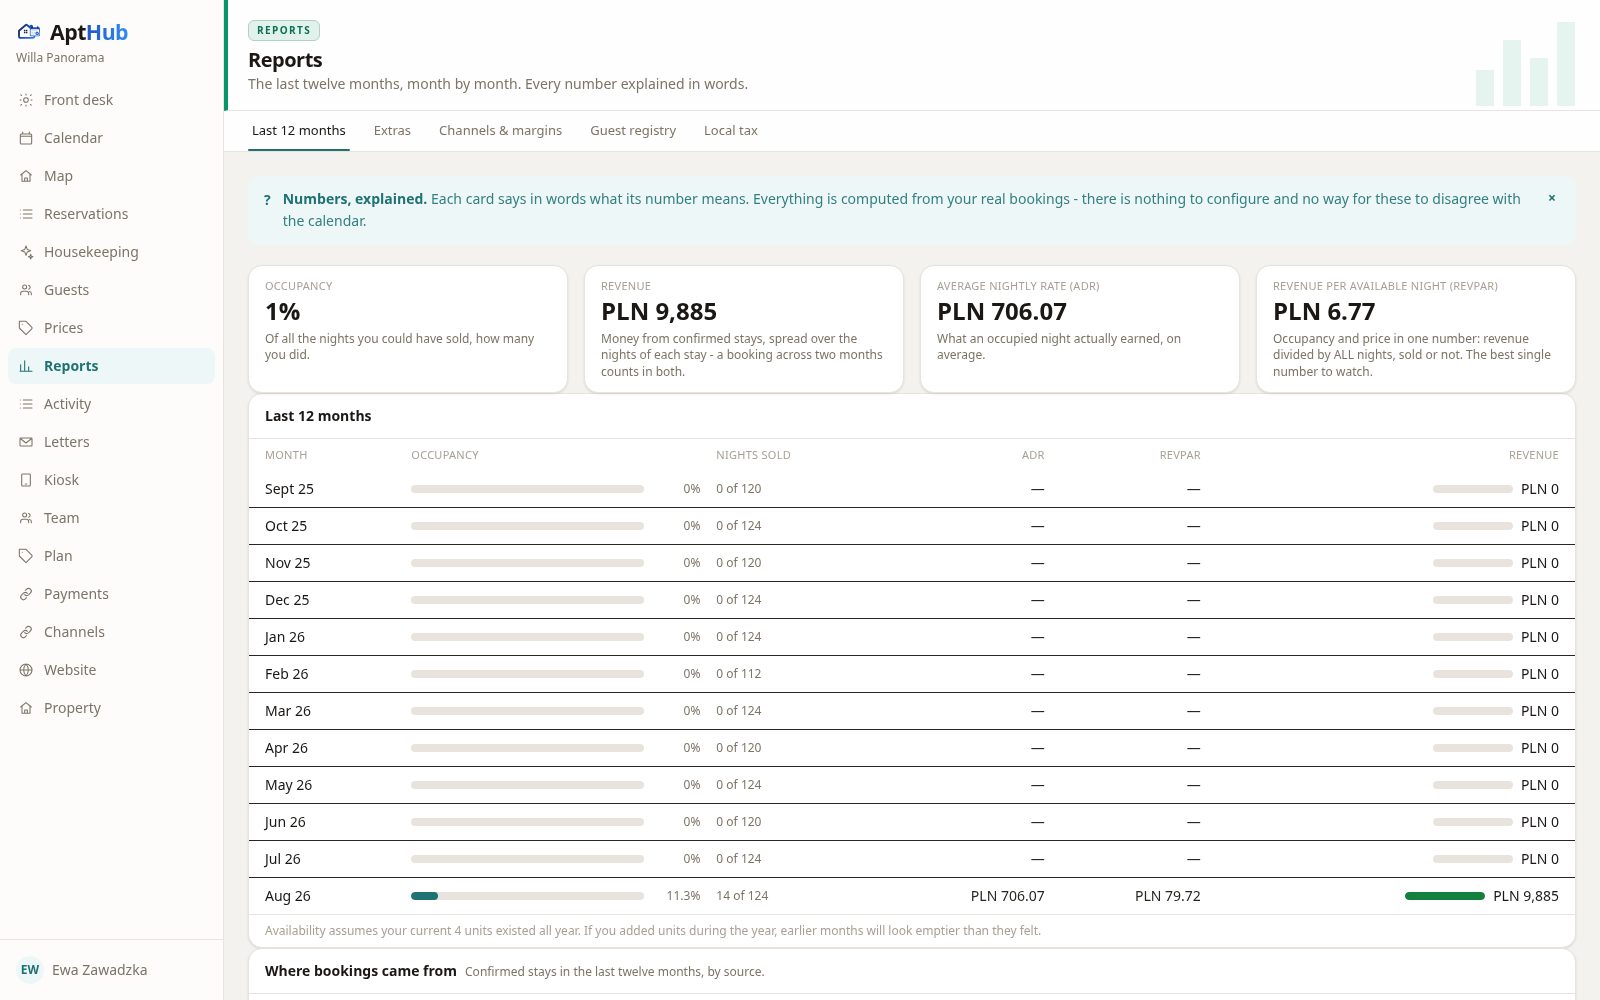Click the question mark info icon
1600x1000 pixels.
pos(267,200)
